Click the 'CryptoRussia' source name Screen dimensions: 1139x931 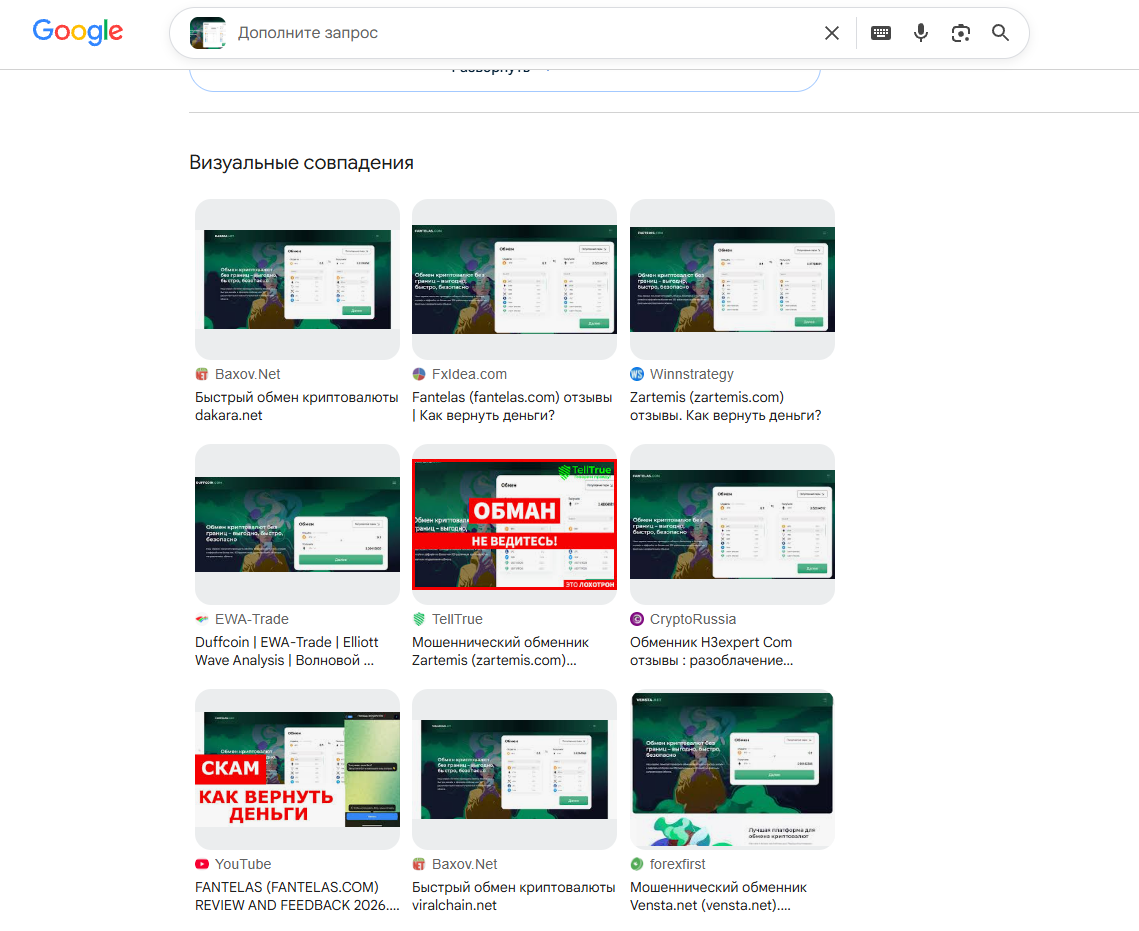point(693,619)
